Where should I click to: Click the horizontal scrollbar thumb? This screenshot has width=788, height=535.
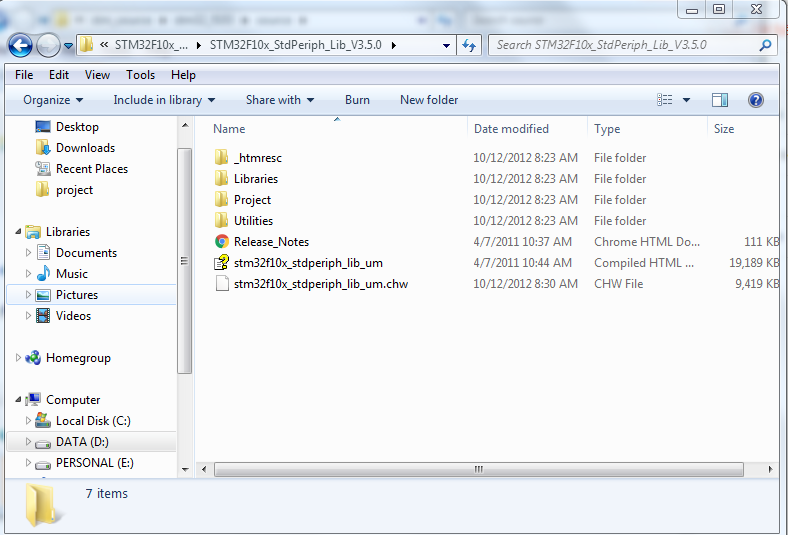tap(478, 470)
